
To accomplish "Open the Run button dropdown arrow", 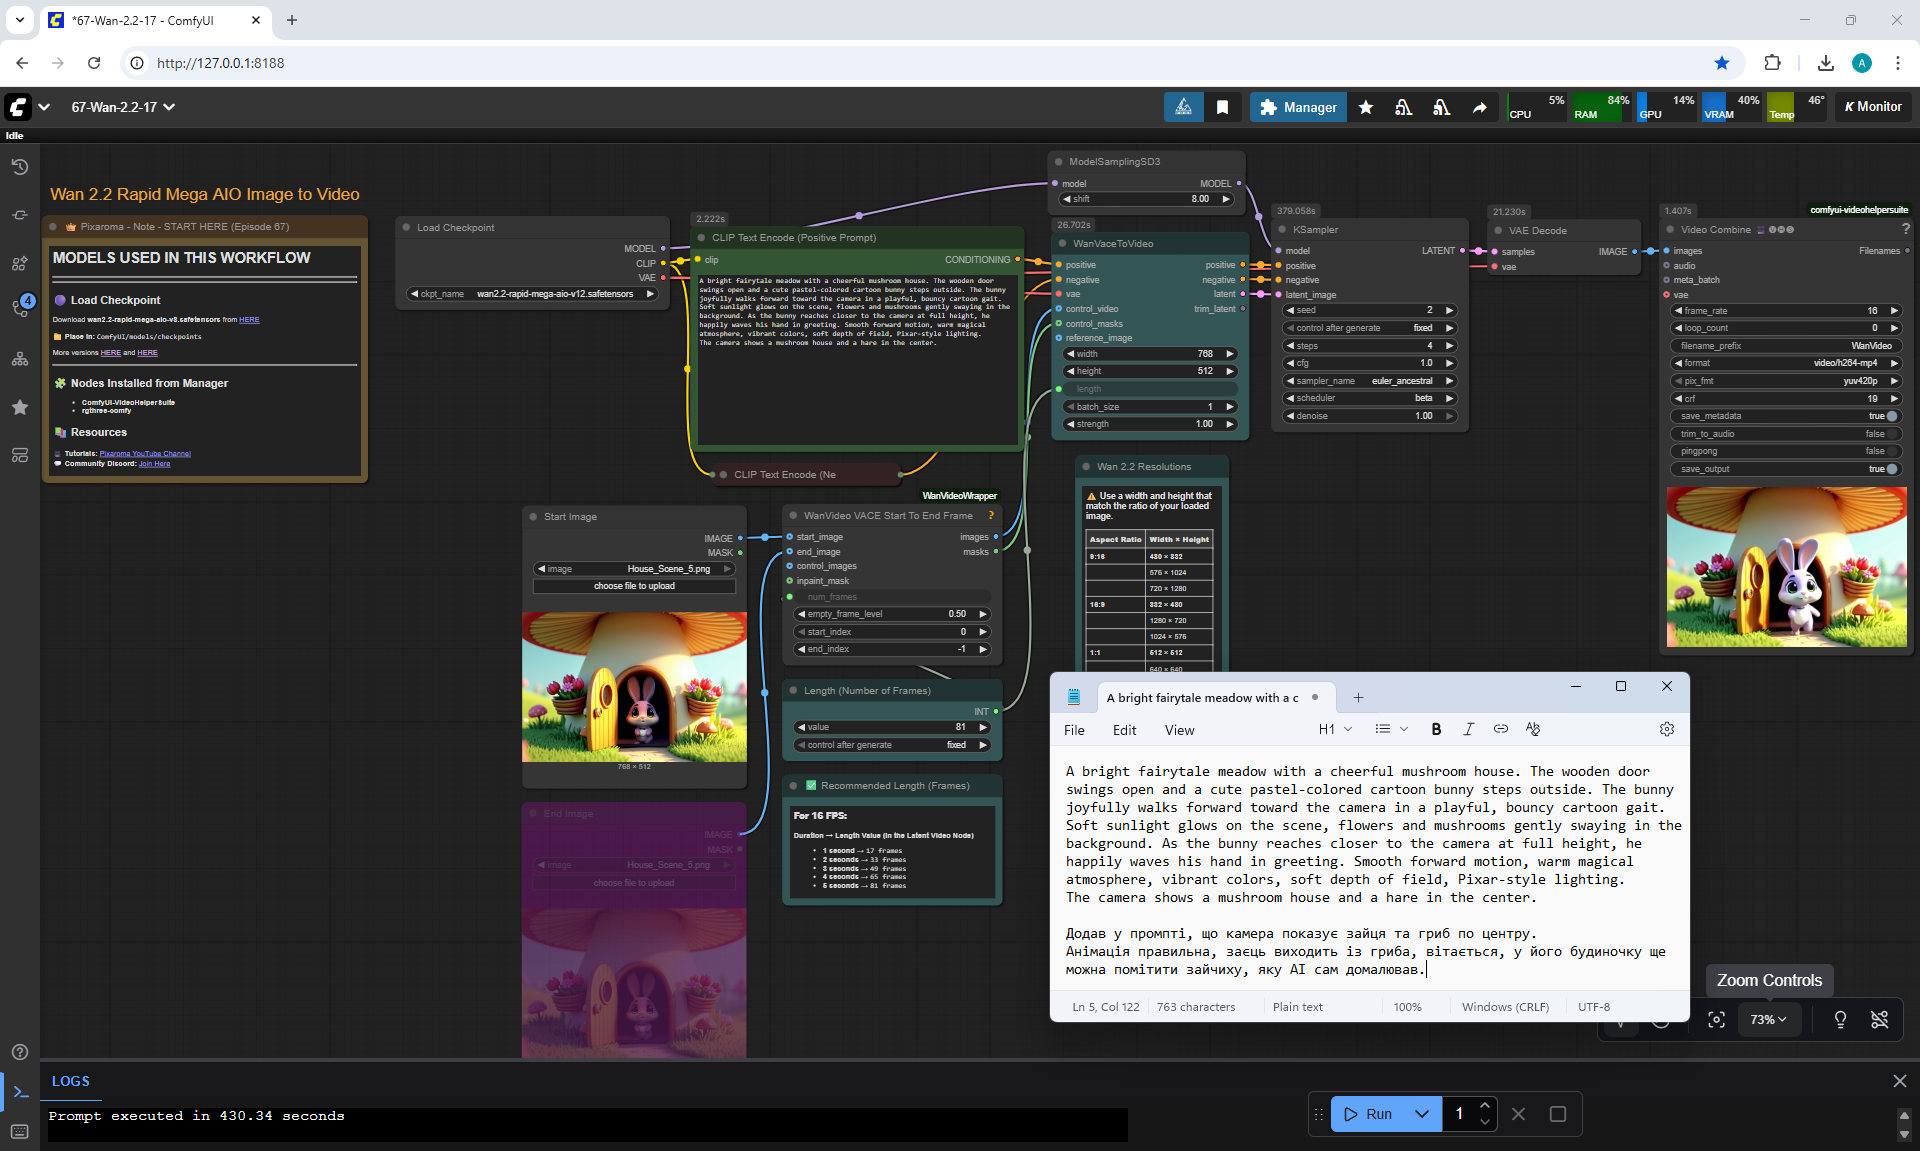I will click(x=1421, y=1113).
